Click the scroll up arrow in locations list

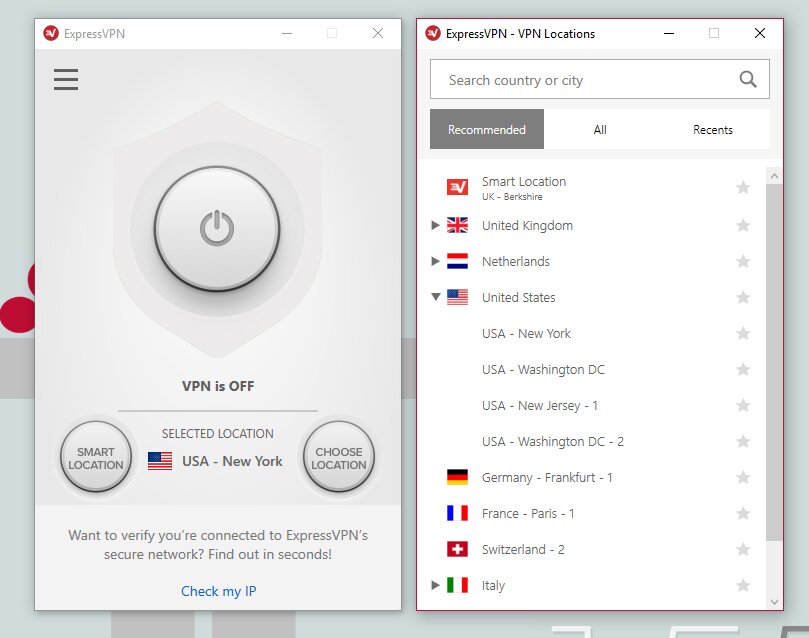tap(774, 176)
